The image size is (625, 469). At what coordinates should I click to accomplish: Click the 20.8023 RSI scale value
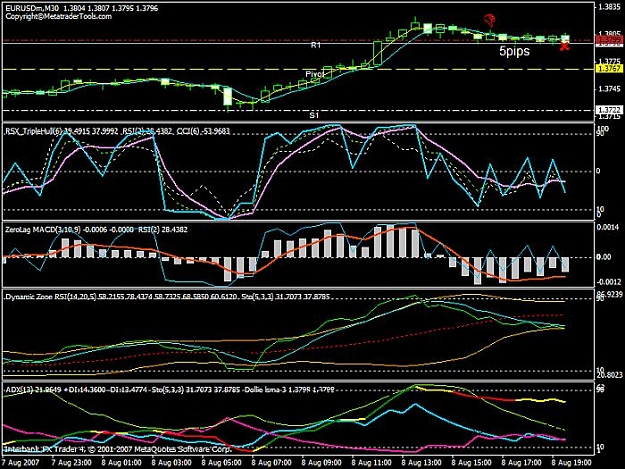(x=609, y=375)
